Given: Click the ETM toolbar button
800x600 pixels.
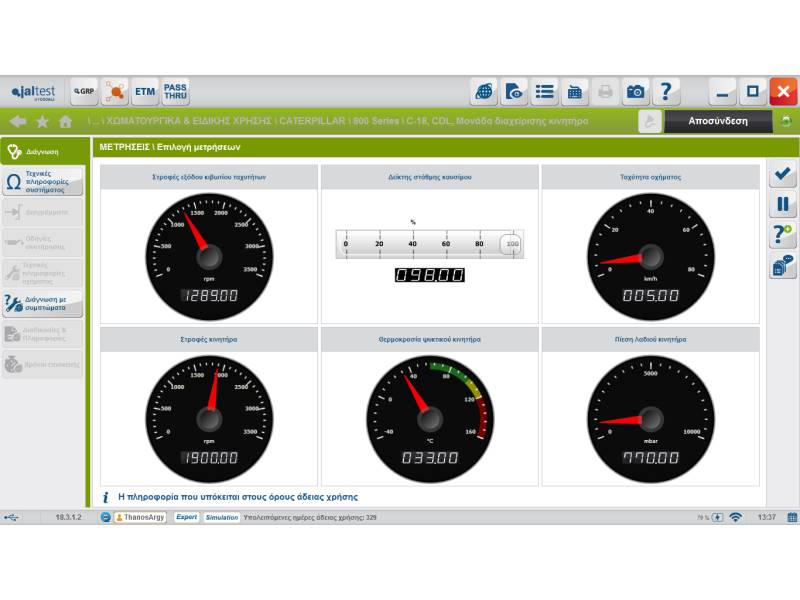Looking at the screenshot, I should (x=145, y=92).
